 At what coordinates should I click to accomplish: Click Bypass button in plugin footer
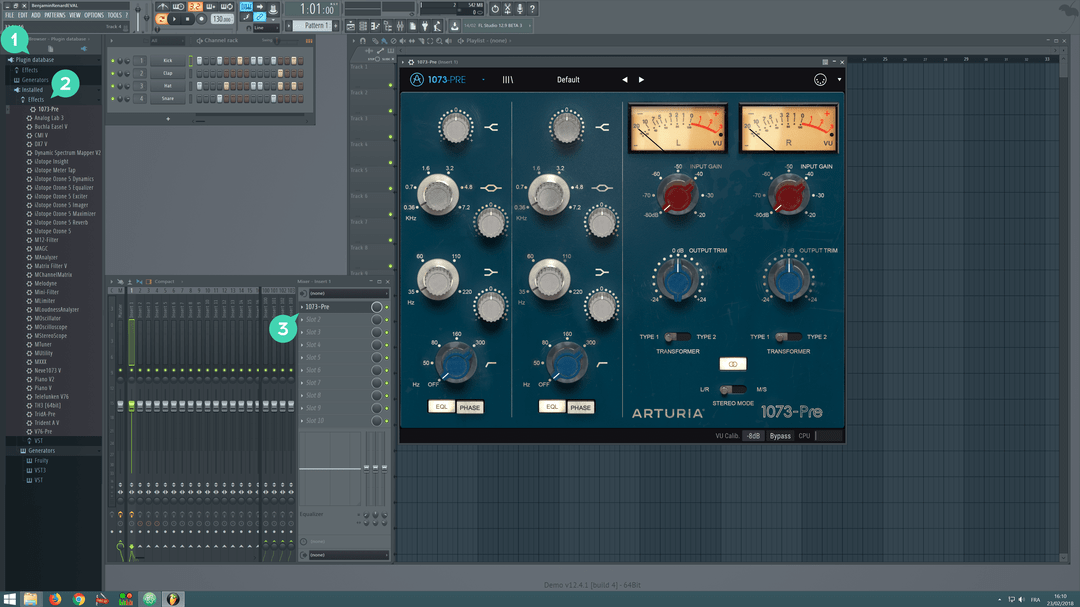(x=780, y=436)
